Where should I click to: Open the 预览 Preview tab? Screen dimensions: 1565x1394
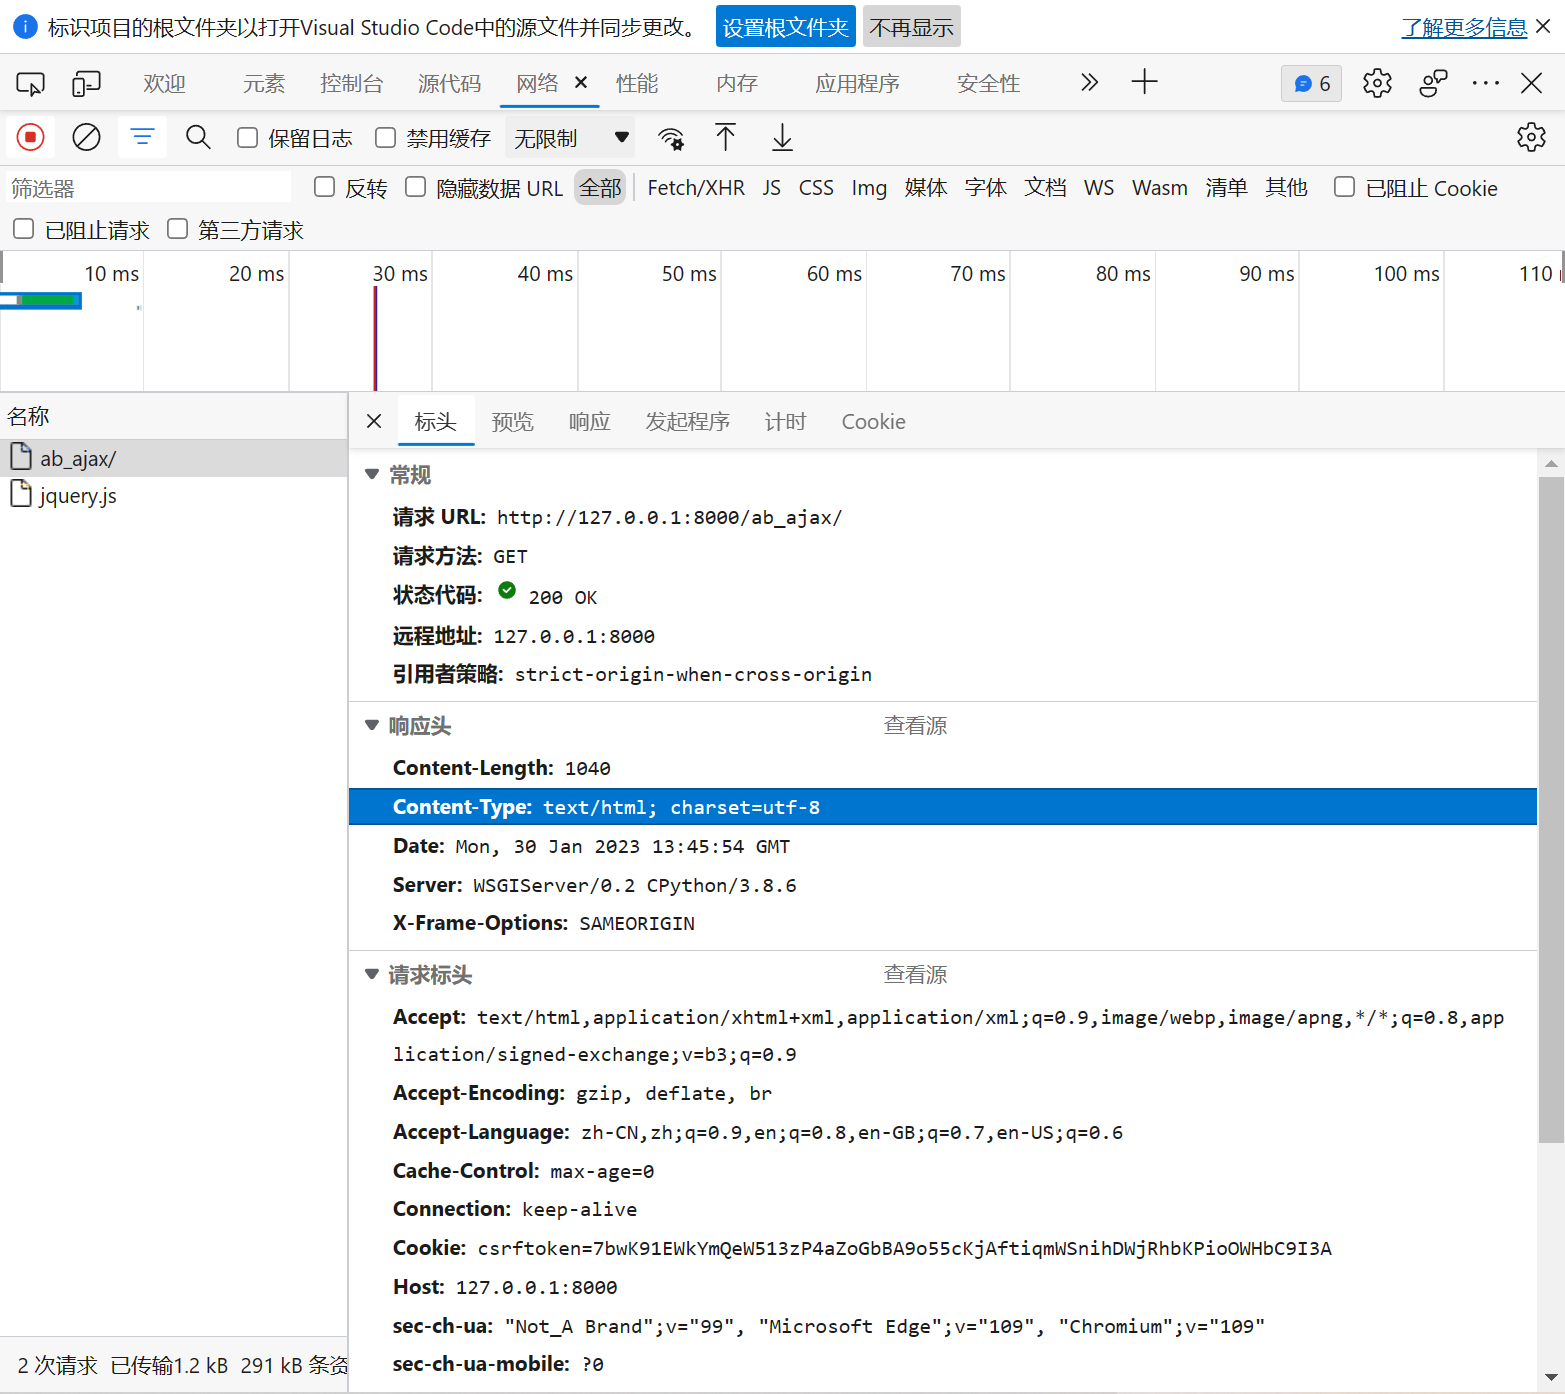tap(513, 422)
